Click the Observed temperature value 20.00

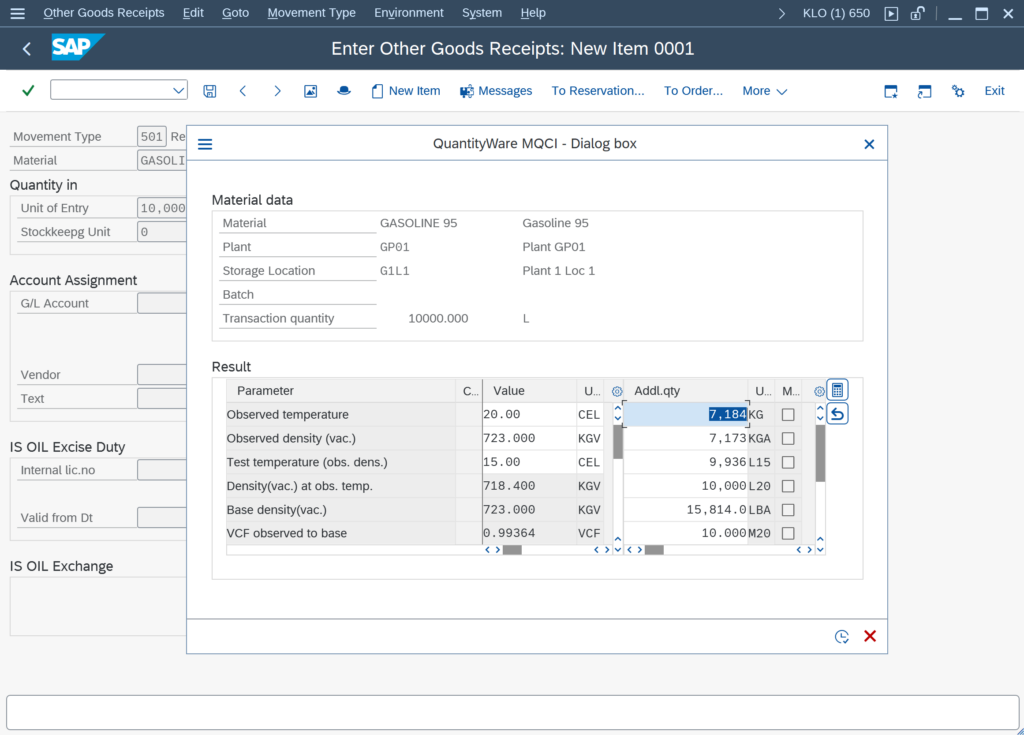(x=529, y=414)
